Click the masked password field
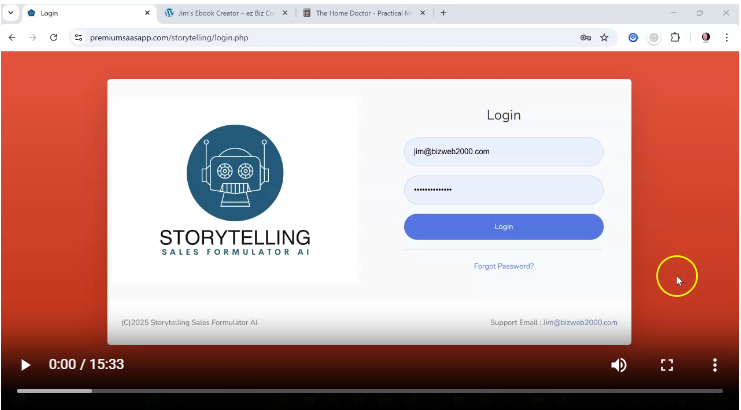 [504, 190]
